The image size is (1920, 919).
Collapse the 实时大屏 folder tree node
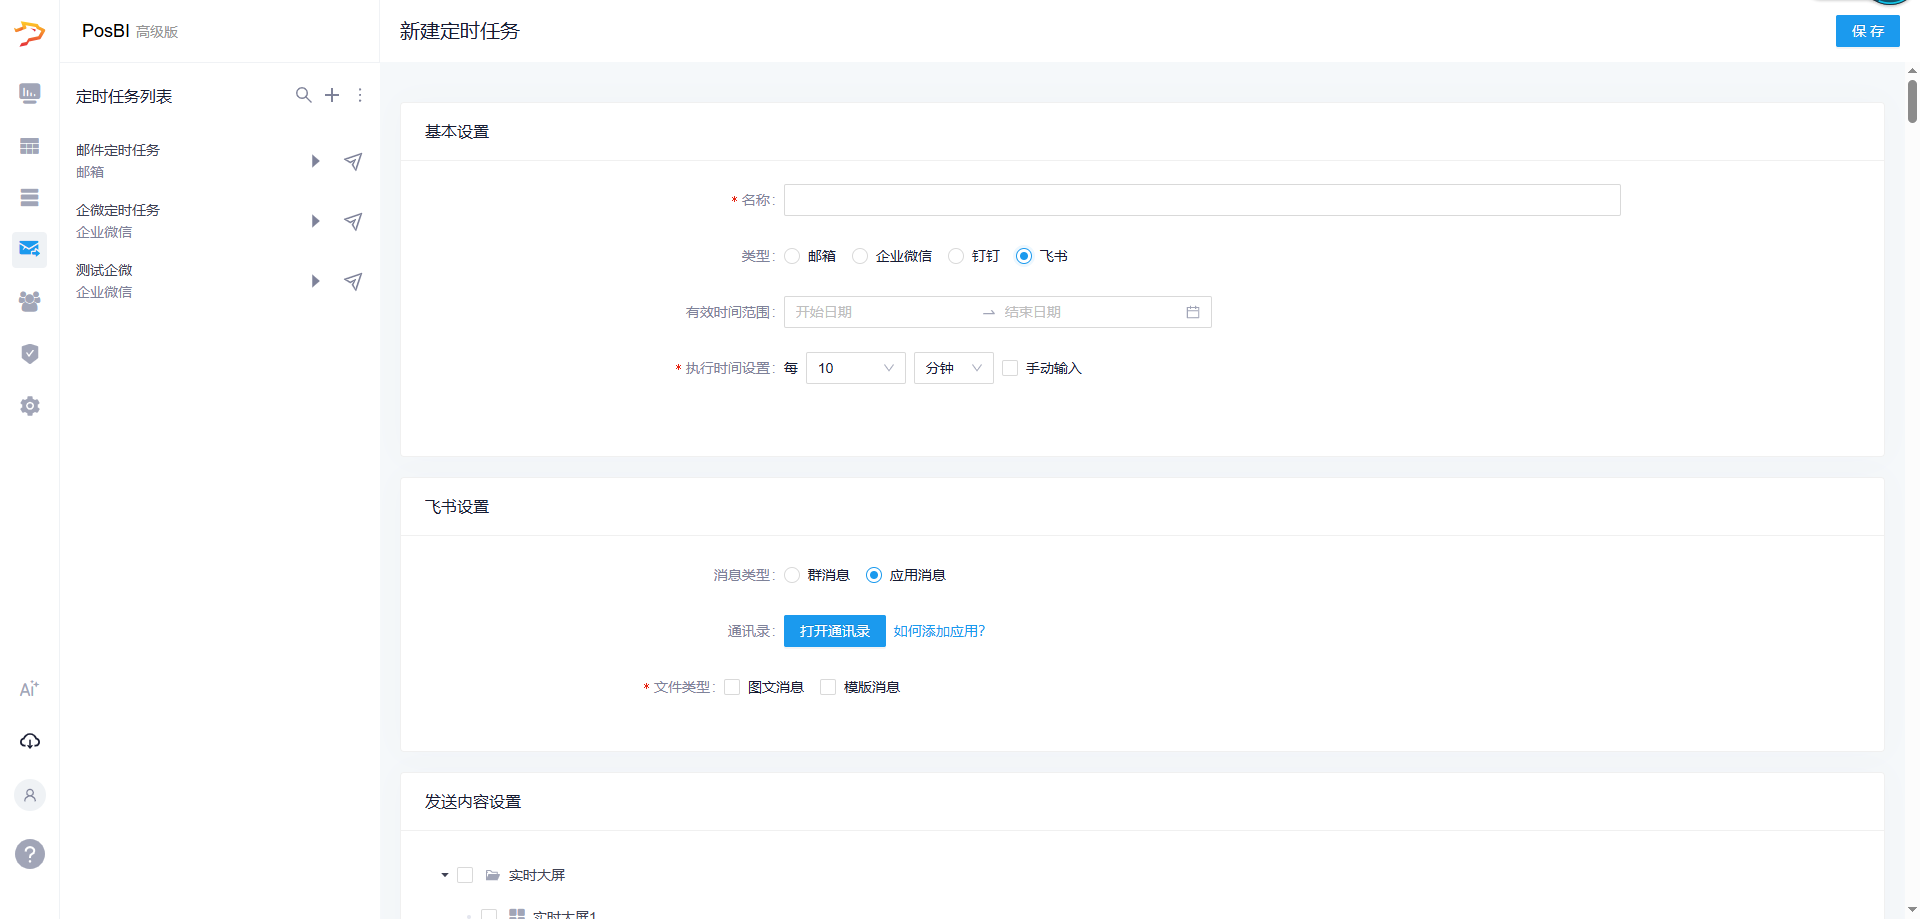click(x=445, y=875)
